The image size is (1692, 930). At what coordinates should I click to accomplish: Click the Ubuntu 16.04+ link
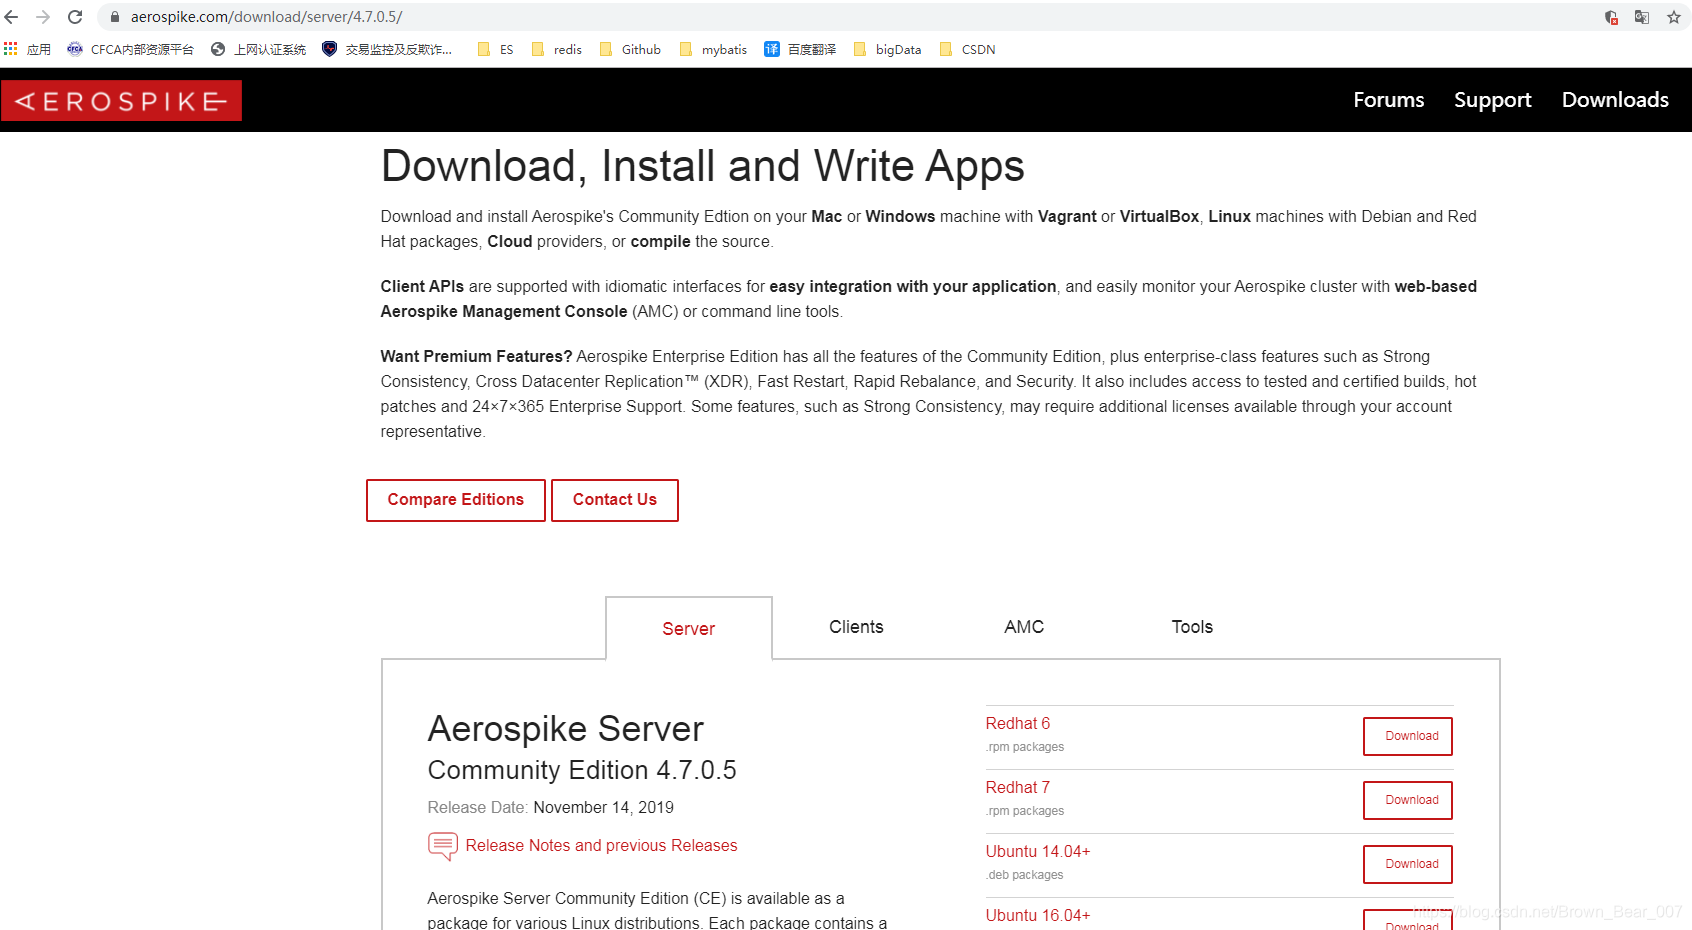pyautogui.click(x=1038, y=915)
